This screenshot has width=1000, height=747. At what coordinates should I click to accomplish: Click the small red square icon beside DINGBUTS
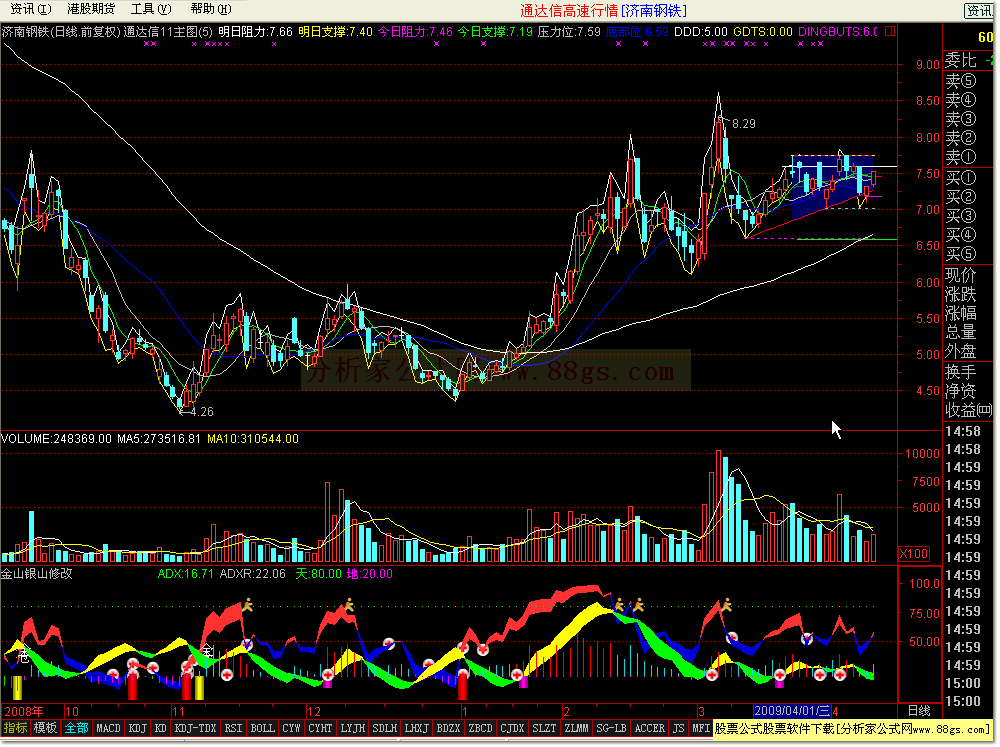tap(890, 31)
